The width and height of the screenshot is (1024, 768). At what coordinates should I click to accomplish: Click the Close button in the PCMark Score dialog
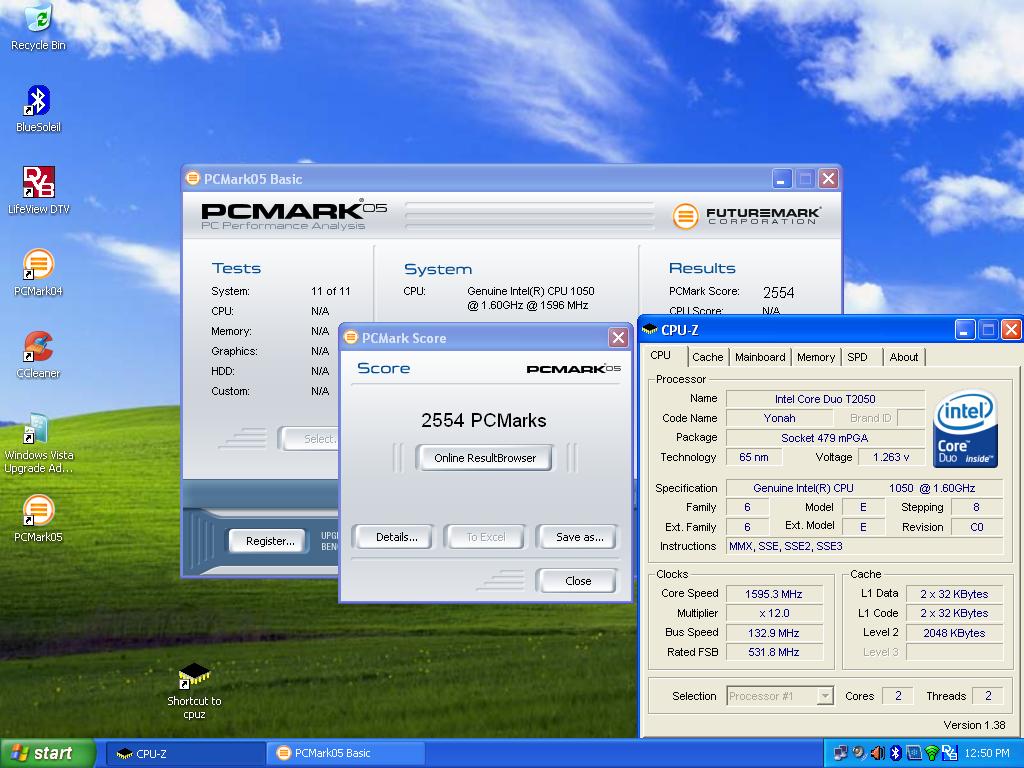[578, 581]
